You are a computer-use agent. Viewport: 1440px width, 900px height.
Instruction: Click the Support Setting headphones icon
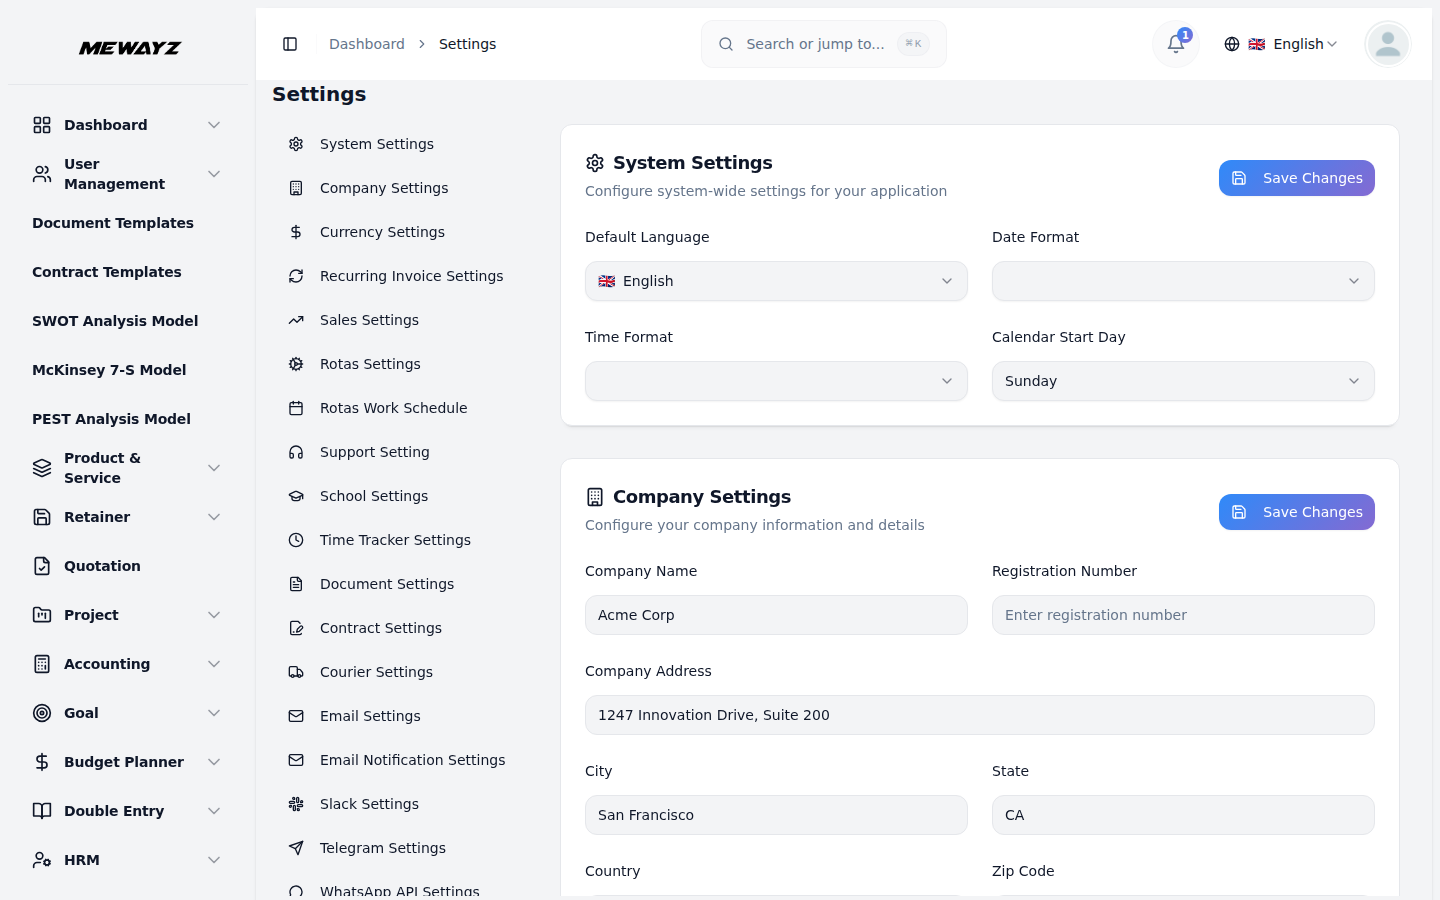tap(296, 451)
